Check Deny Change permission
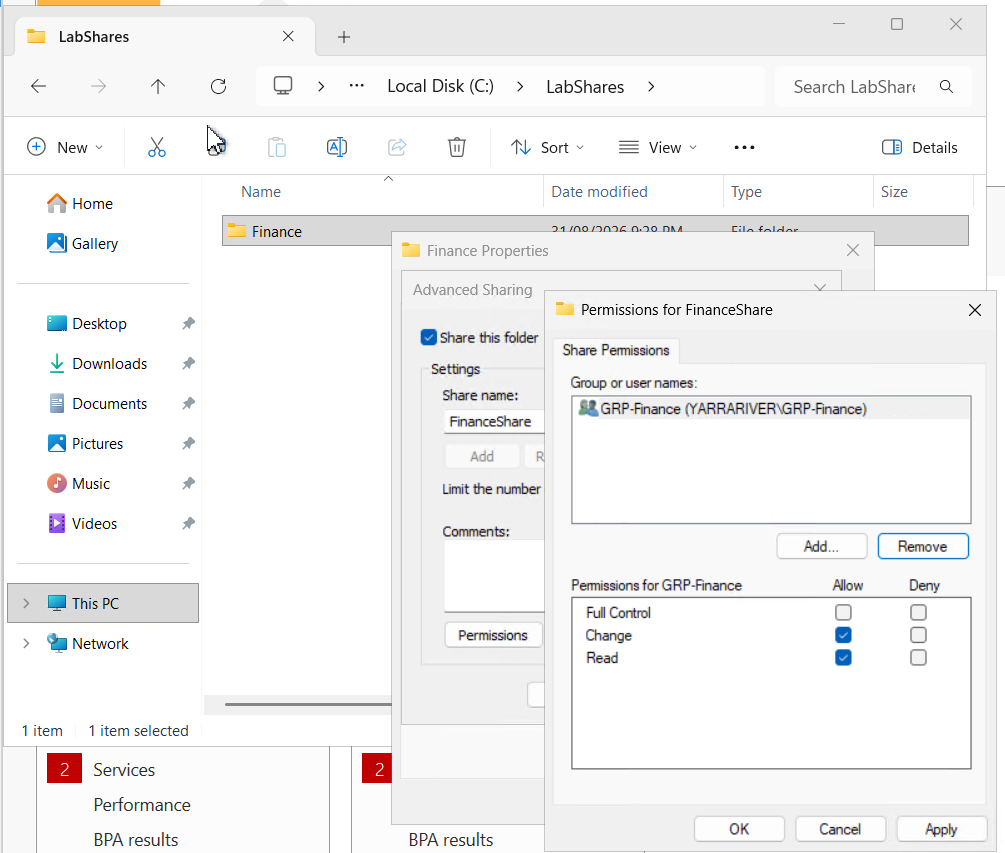1005x853 pixels. 918,635
